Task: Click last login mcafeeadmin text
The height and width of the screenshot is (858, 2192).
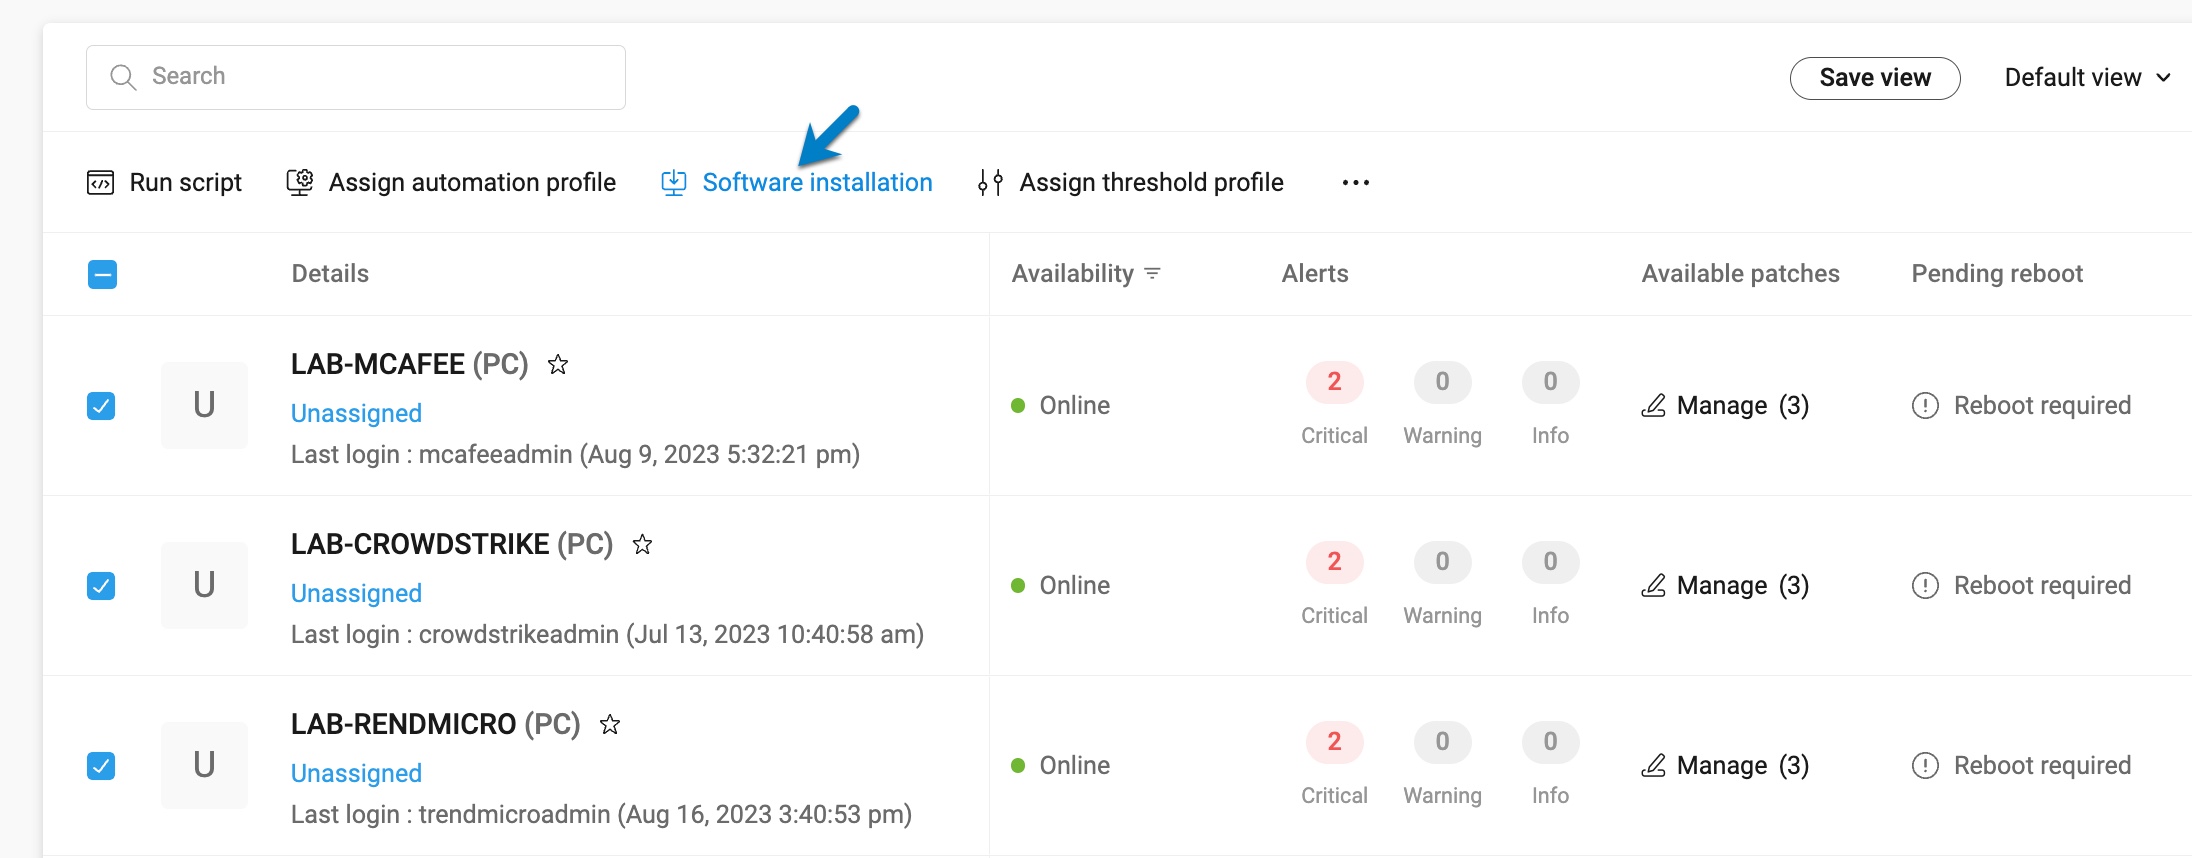Action: coord(575,454)
